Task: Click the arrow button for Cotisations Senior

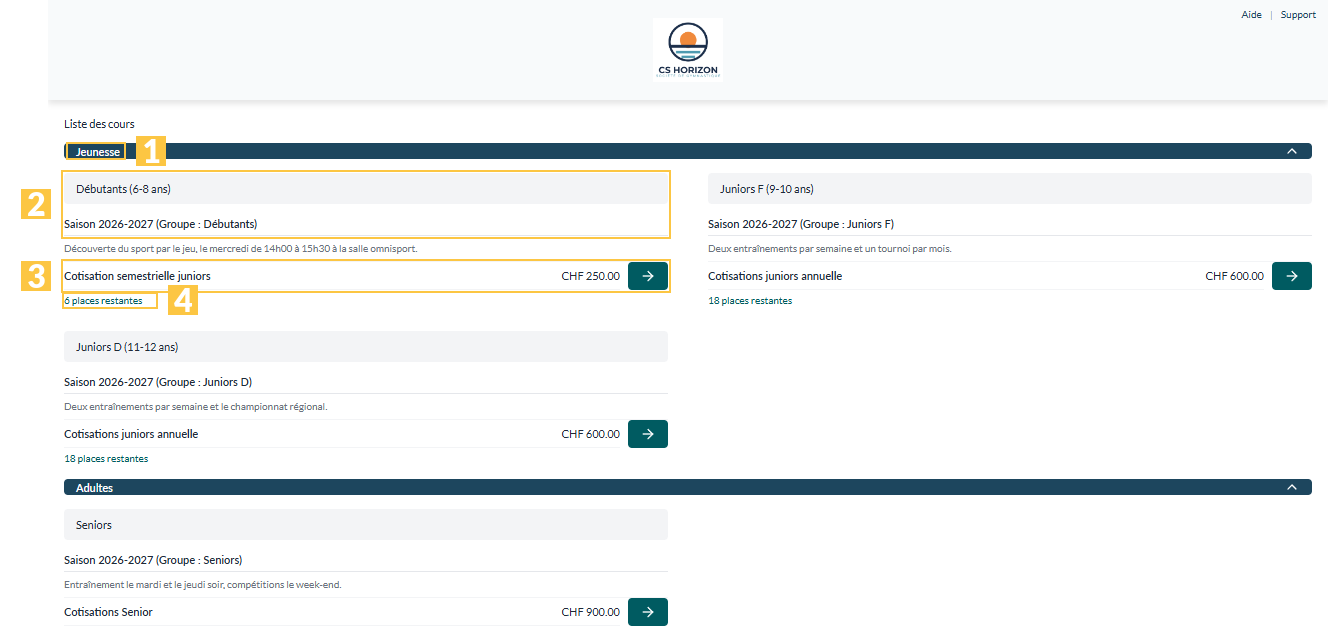Action: tap(648, 612)
